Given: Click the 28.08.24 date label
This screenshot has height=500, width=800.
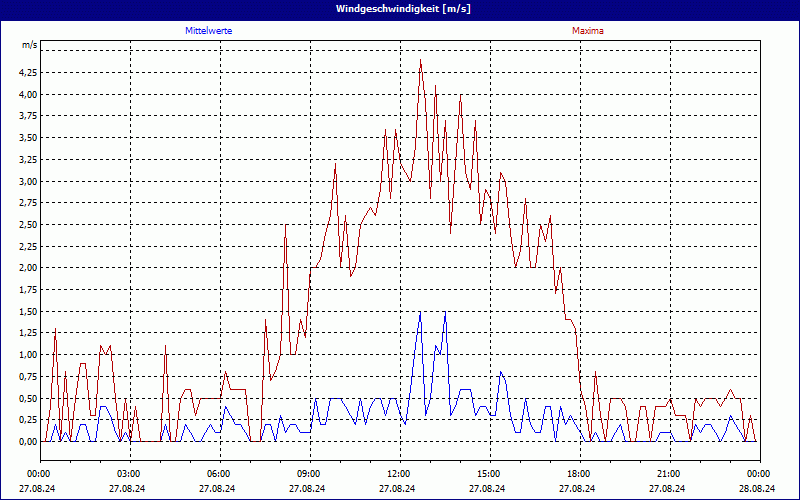Looking at the screenshot, I should point(756,489).
